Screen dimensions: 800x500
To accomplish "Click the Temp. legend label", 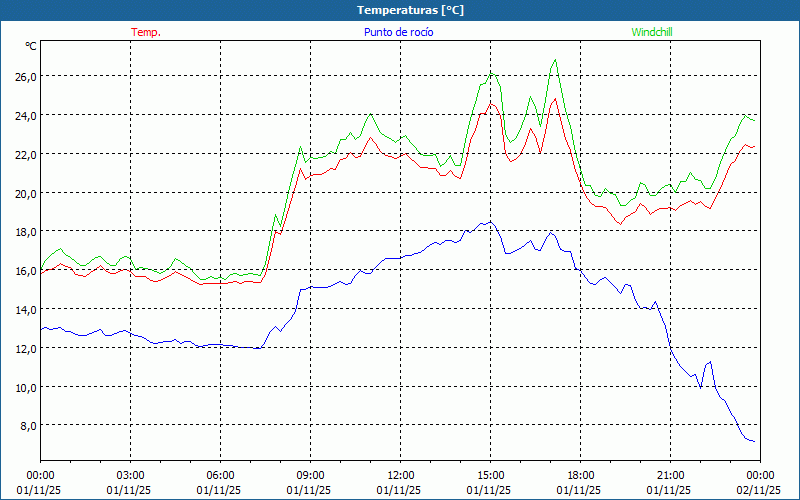I will click(x=146, y=32).
